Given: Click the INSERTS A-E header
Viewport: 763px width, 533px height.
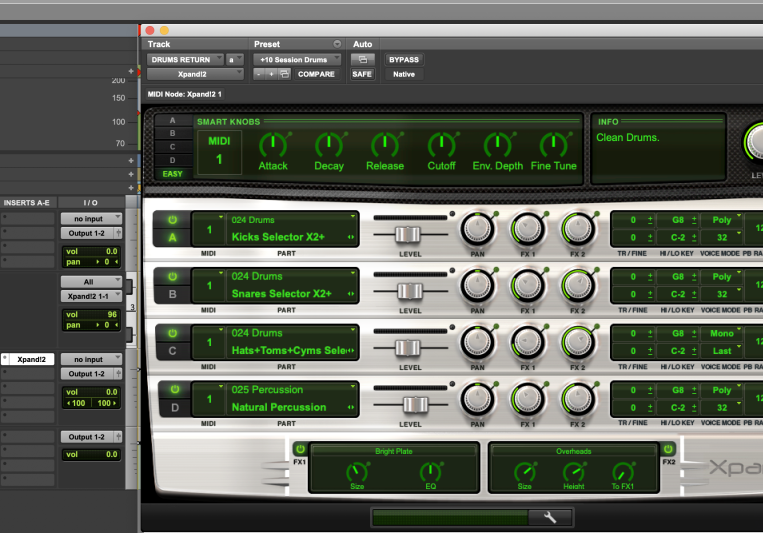Looking at the screenshot, I should 27,202.
